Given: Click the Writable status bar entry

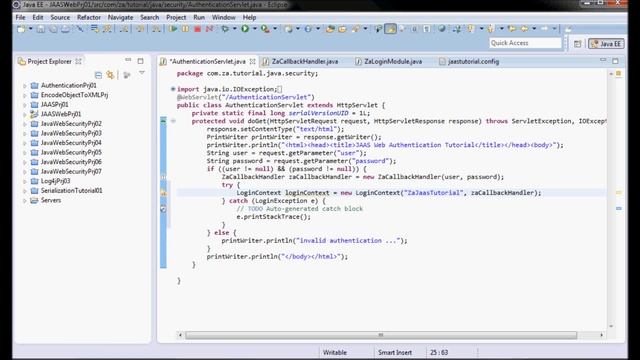Looking at the screenshot, I should point(335,352).
